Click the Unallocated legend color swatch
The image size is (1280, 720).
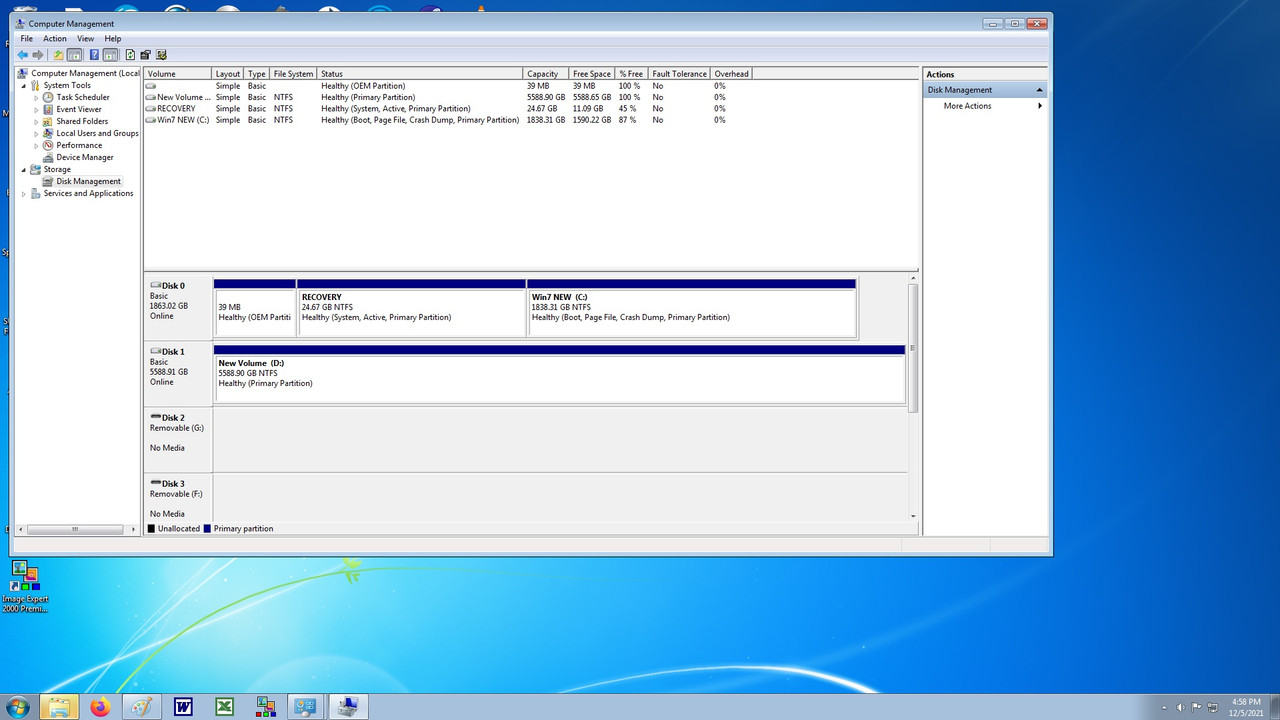[151, 529]
